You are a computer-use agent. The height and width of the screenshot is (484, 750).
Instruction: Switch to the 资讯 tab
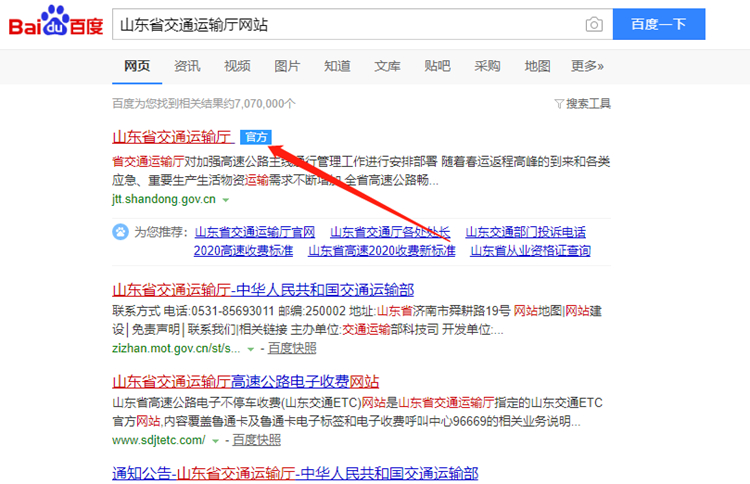187,66
